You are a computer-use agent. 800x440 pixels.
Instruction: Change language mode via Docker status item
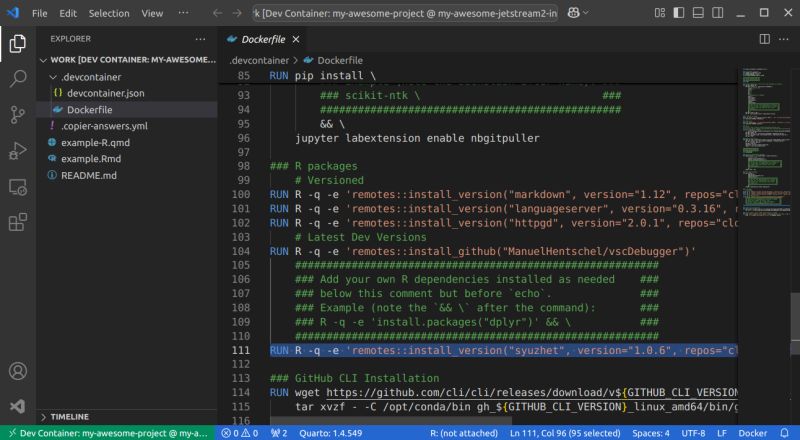(x=753, y=433)
